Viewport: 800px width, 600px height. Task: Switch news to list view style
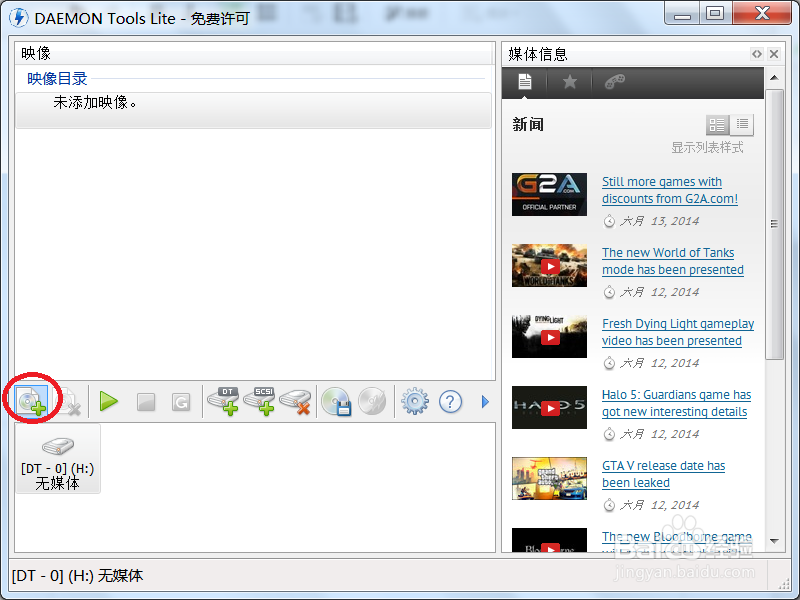742,124
